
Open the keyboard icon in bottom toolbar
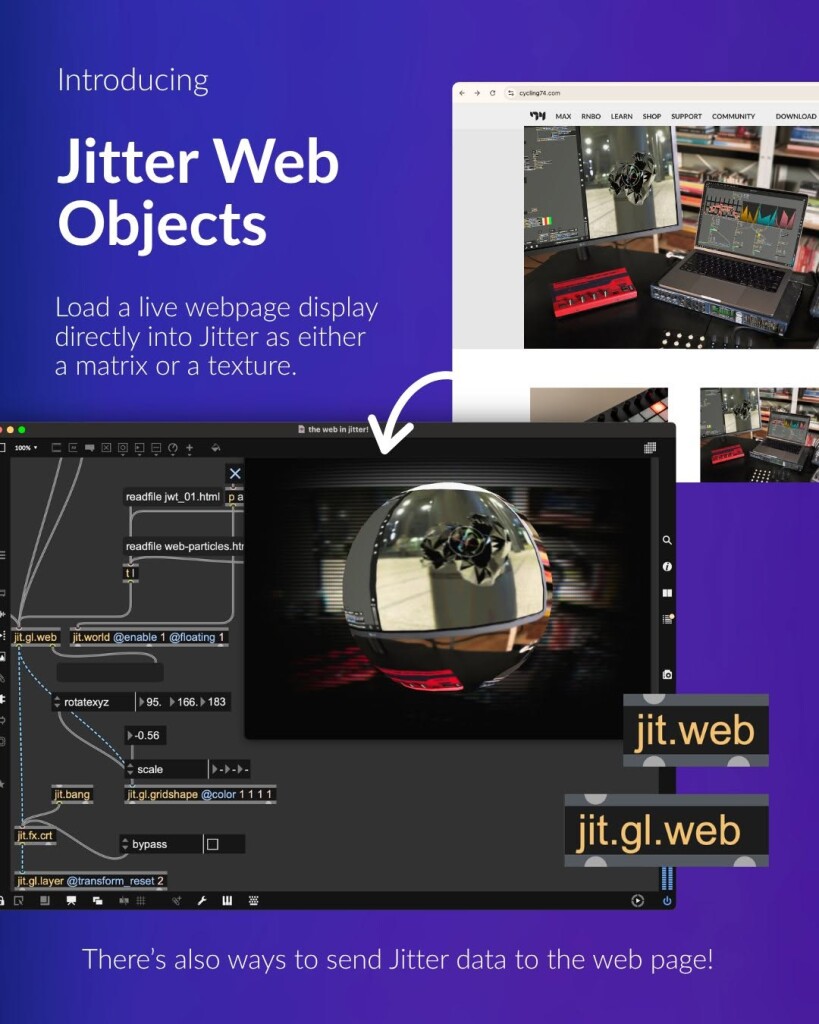pyautogui.click(x=253, y=901)
